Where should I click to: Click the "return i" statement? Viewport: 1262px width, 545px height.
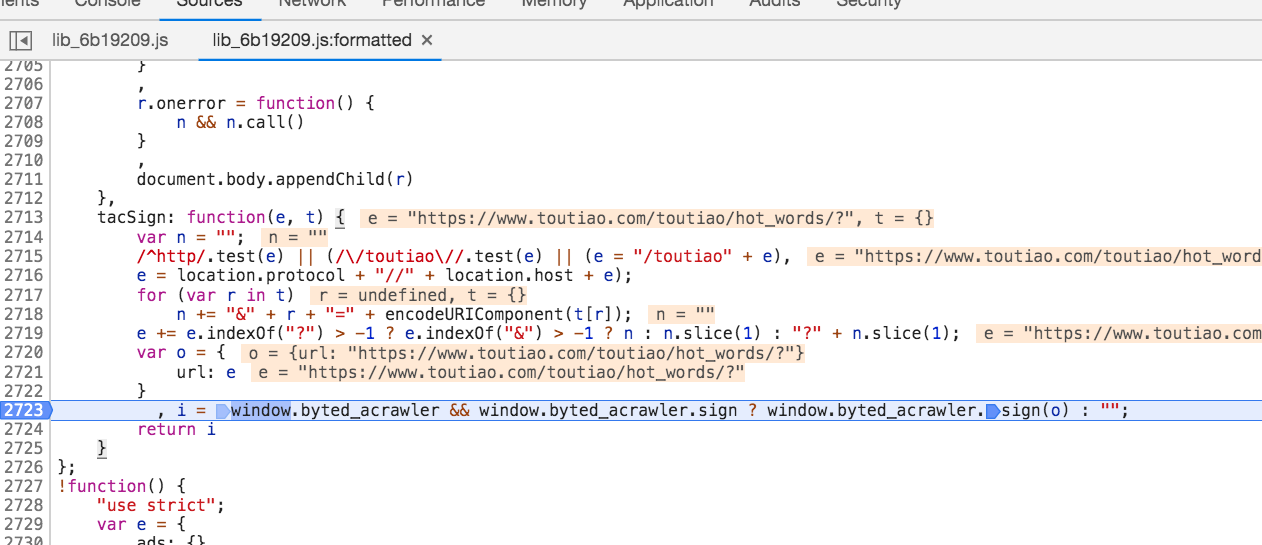tap(176, 430)
